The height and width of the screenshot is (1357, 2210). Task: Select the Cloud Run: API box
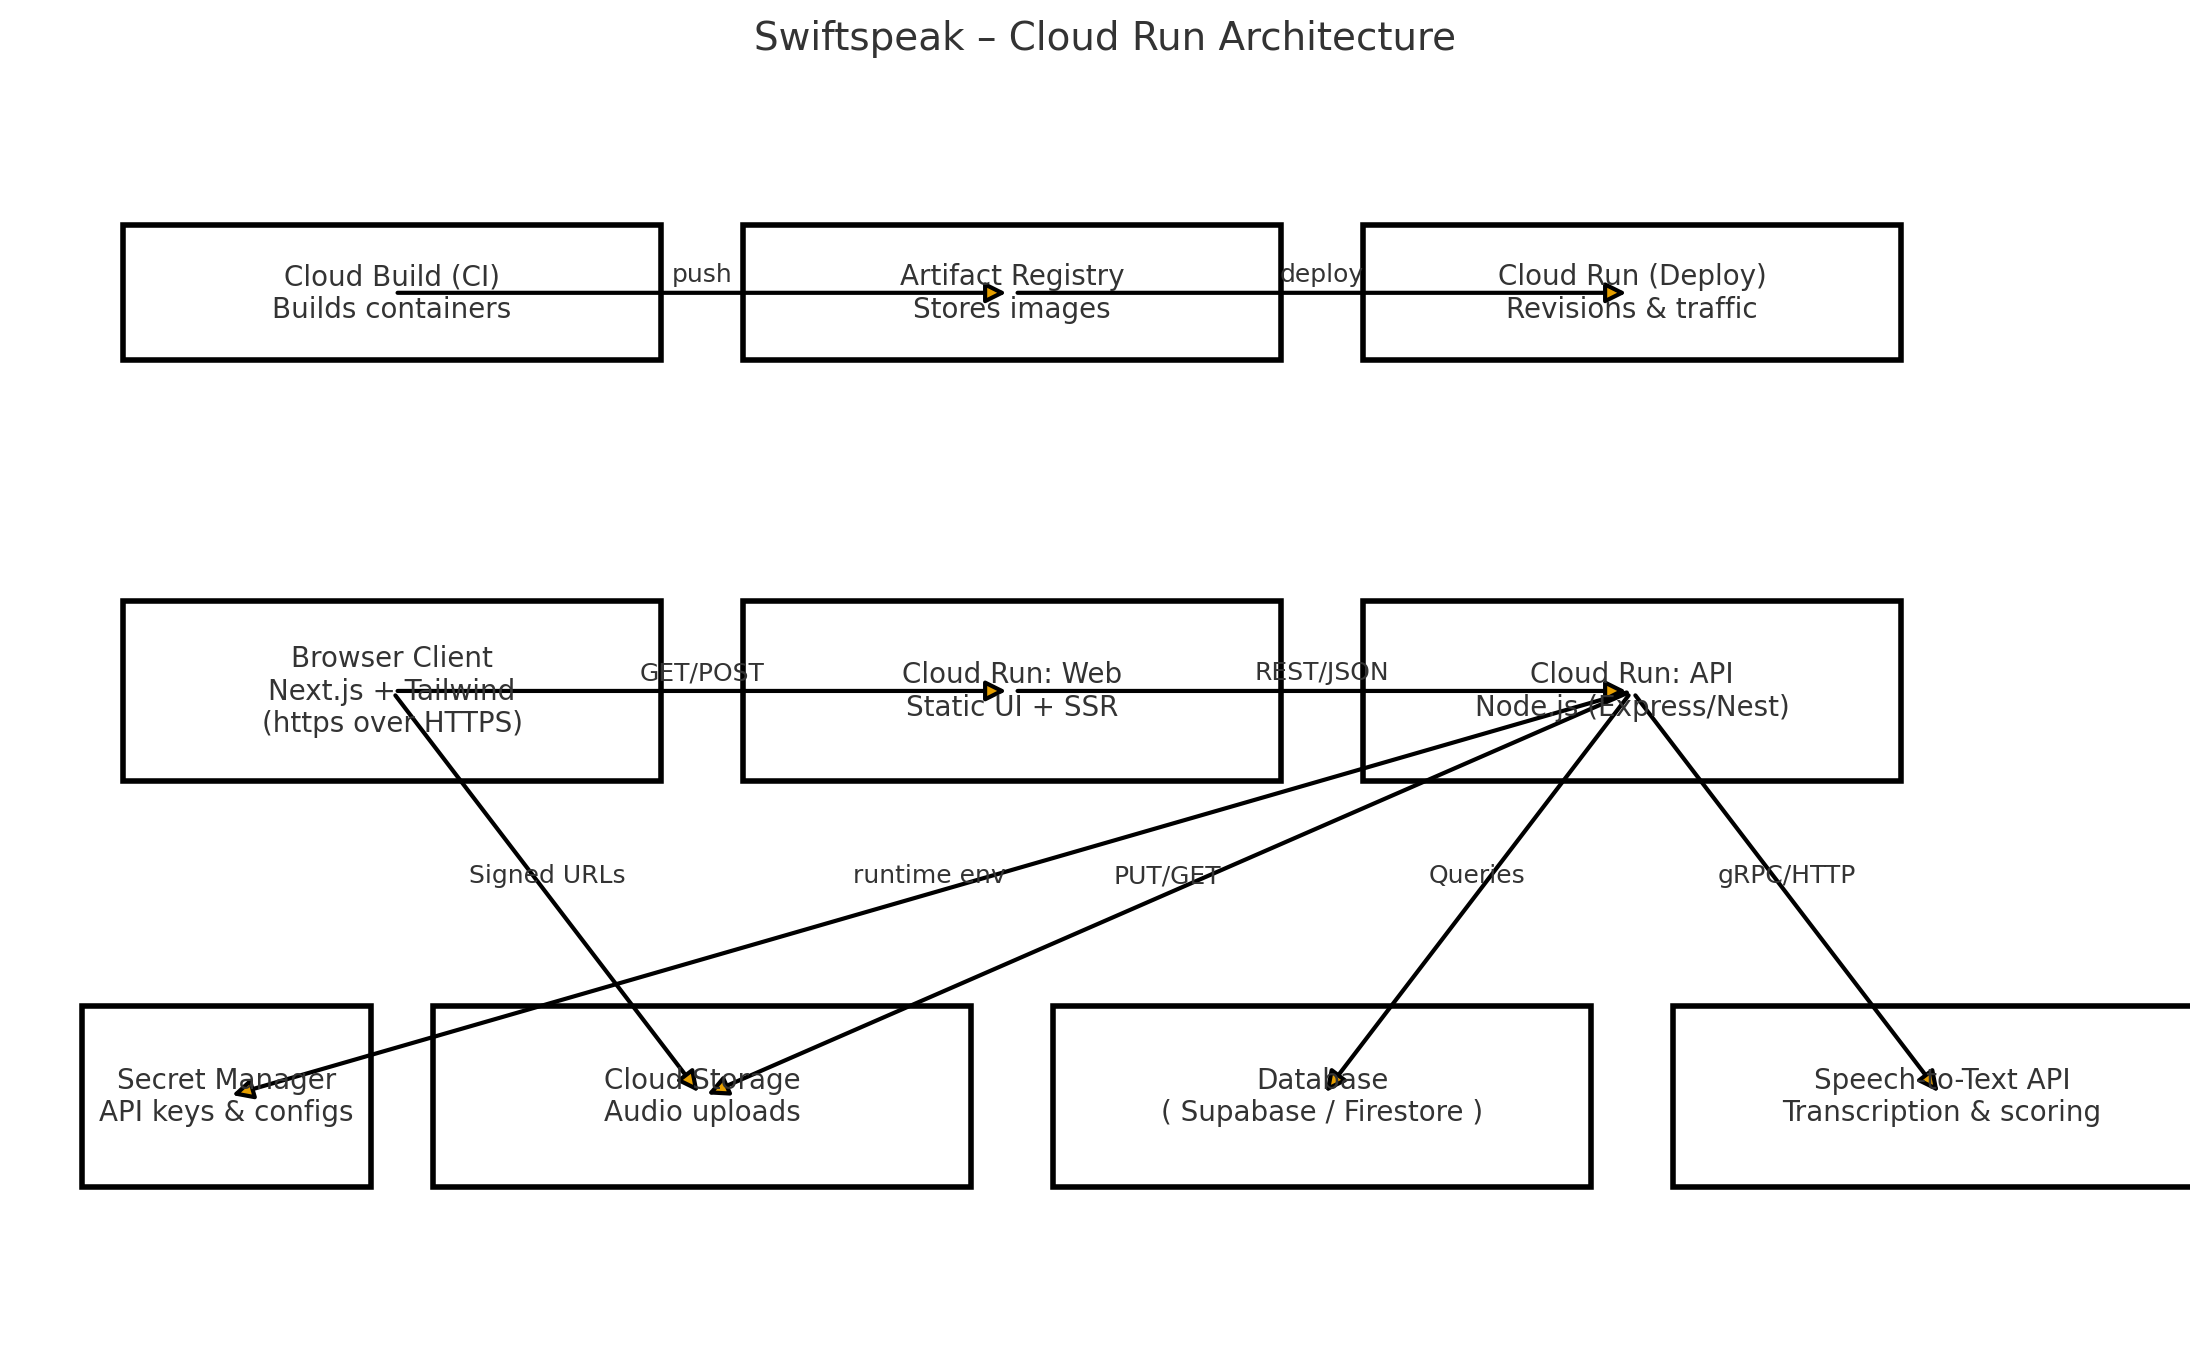click(x=1631, y=690)
